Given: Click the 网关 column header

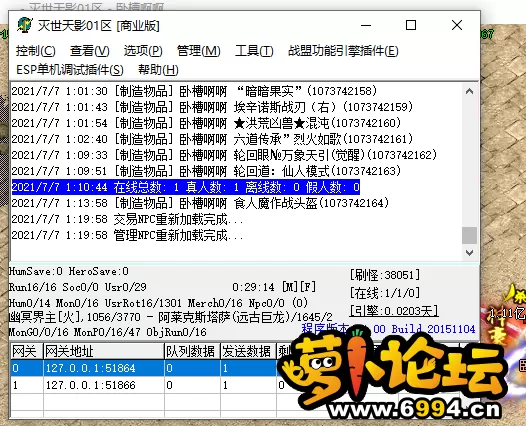Looking at the screenshot, I should [27, 351].
